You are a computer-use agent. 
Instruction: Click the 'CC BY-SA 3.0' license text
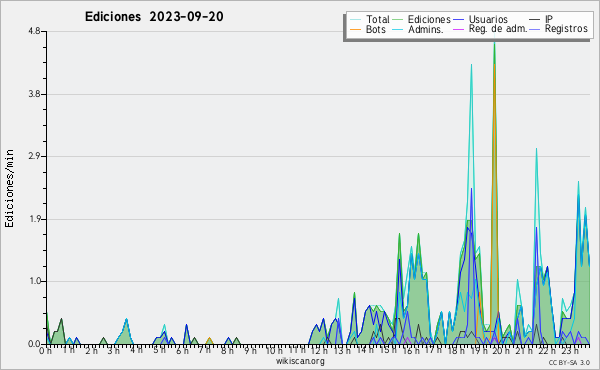[x=569, y=362]
